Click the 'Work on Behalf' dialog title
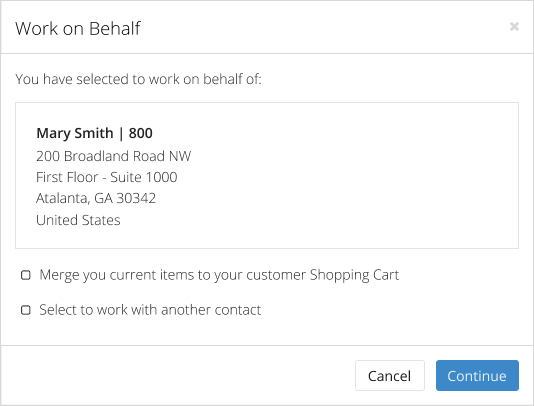 pos(78,28)
